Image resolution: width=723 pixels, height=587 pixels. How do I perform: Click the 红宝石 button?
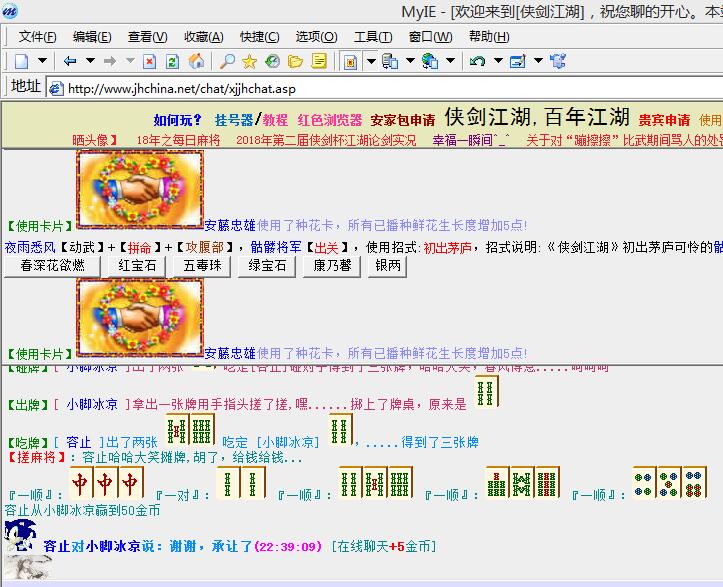click(x=137, y=266)
